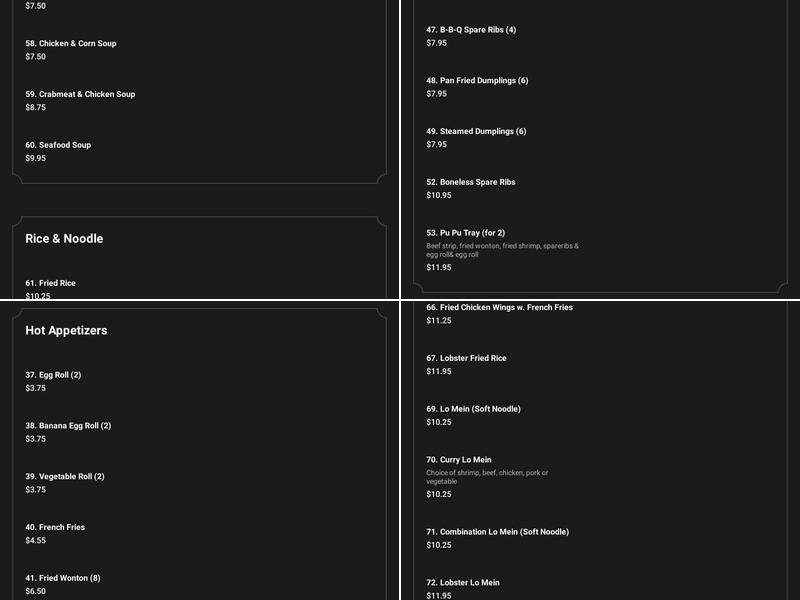The image size is (800, 600).
Task: Pick the Lobster Fried Rice item
Action: (467, 358)
